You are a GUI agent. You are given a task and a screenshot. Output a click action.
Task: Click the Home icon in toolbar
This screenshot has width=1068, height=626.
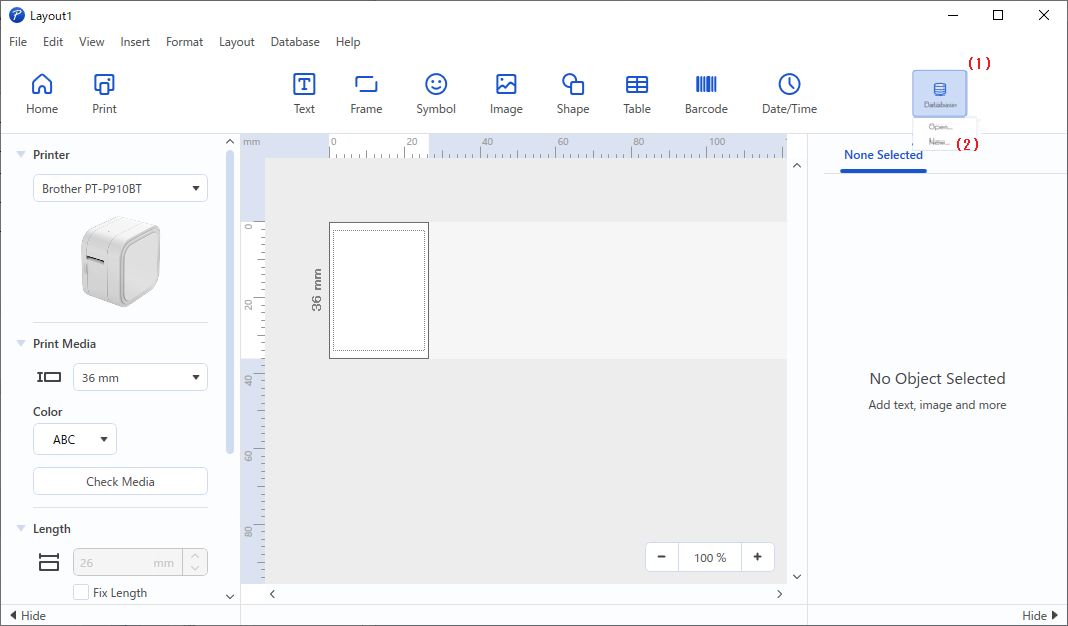[x=42, y=94]
